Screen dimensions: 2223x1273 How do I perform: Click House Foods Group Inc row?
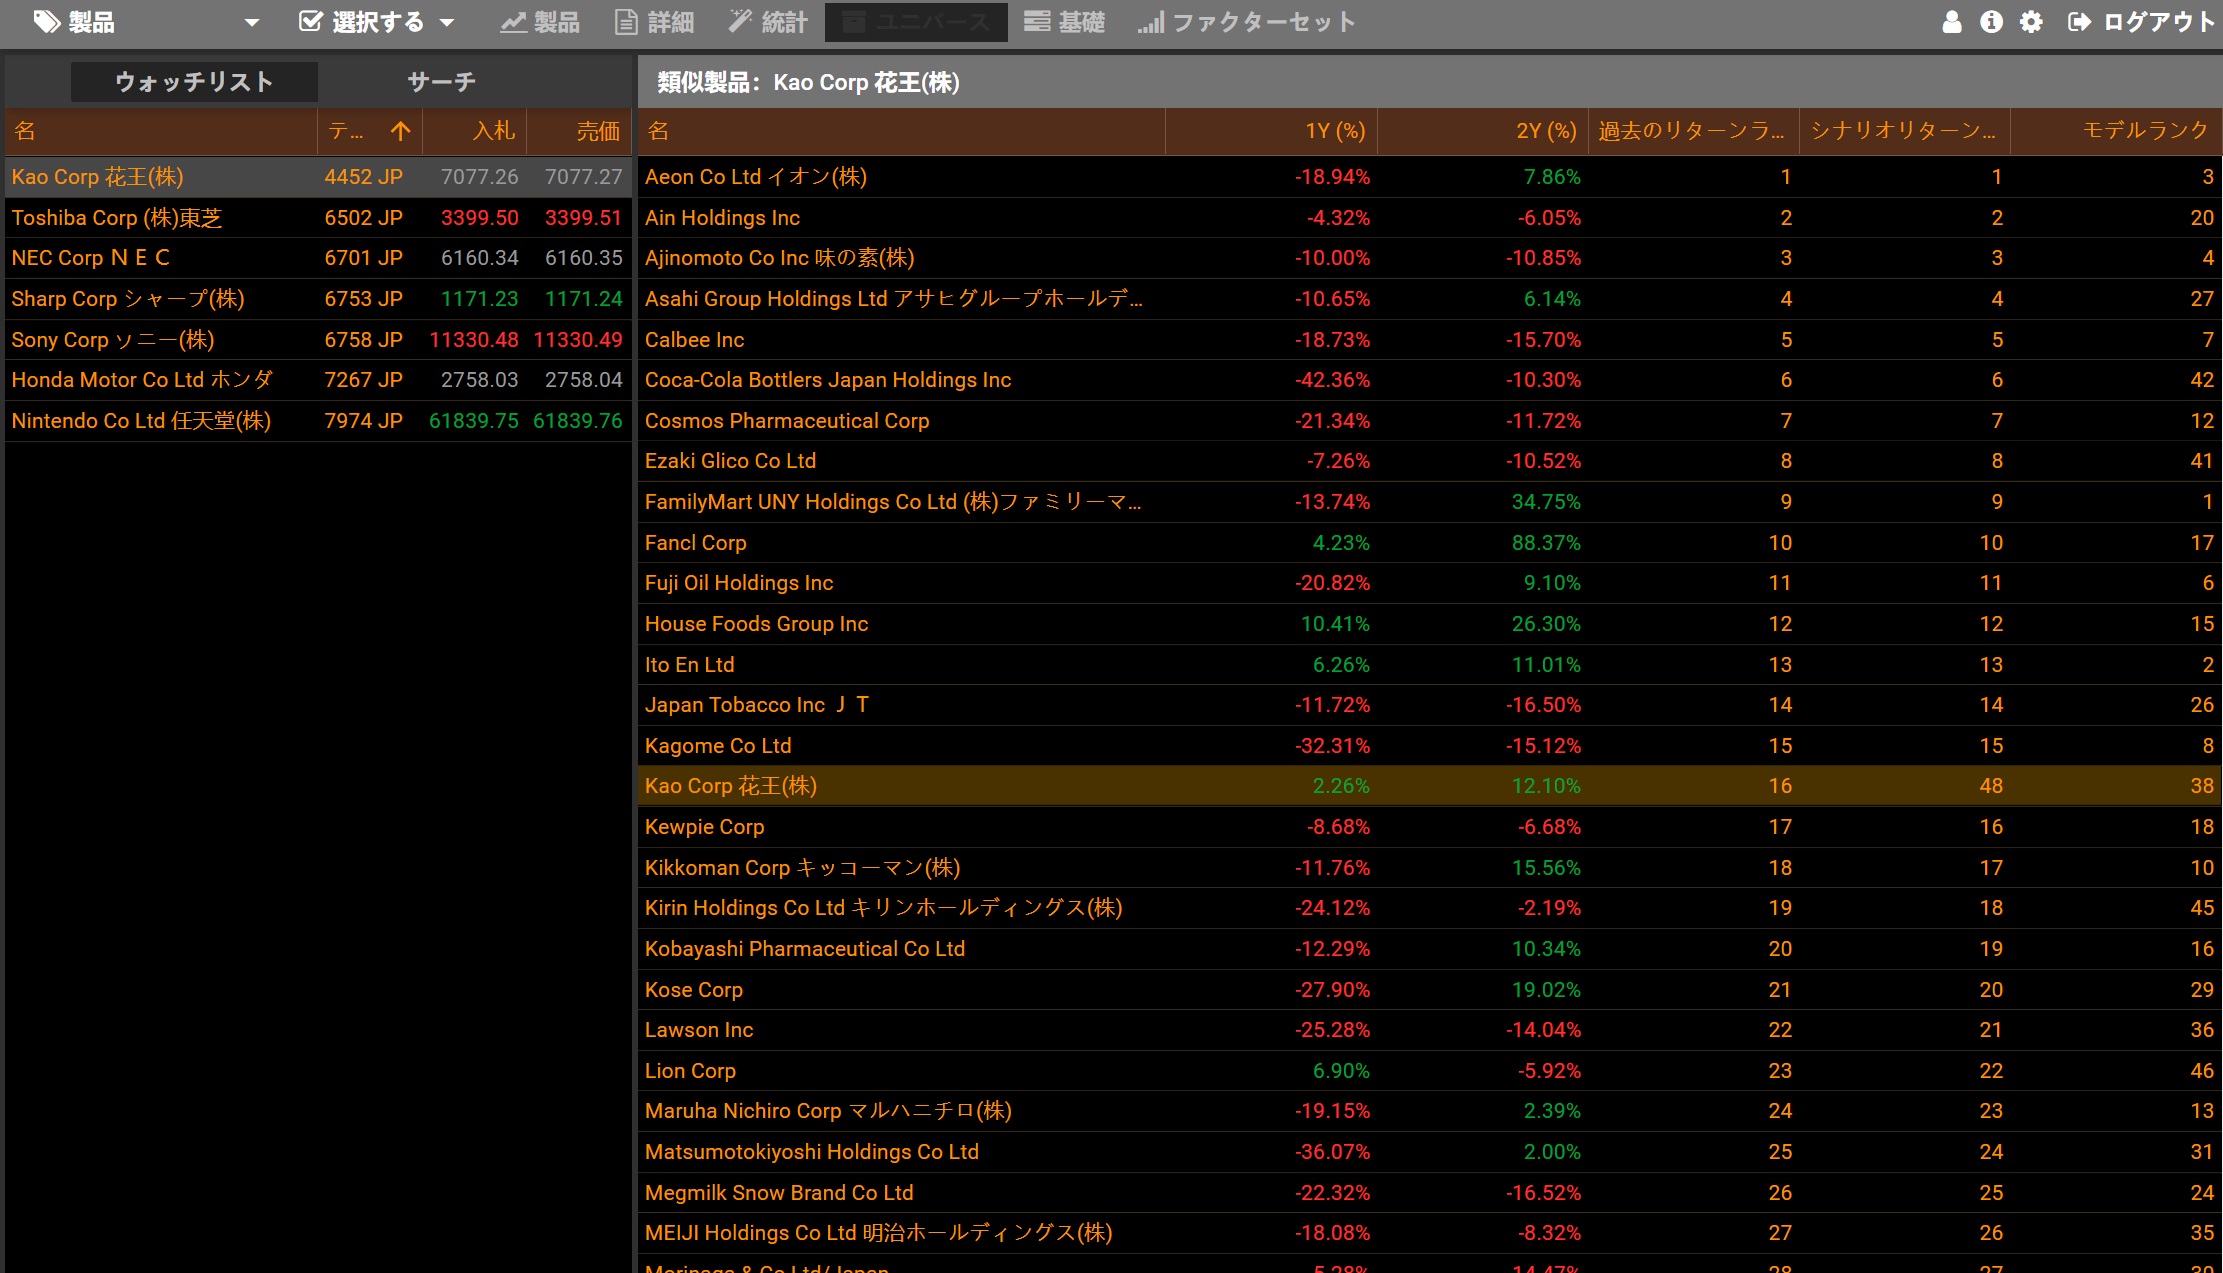pos(1429,624)
